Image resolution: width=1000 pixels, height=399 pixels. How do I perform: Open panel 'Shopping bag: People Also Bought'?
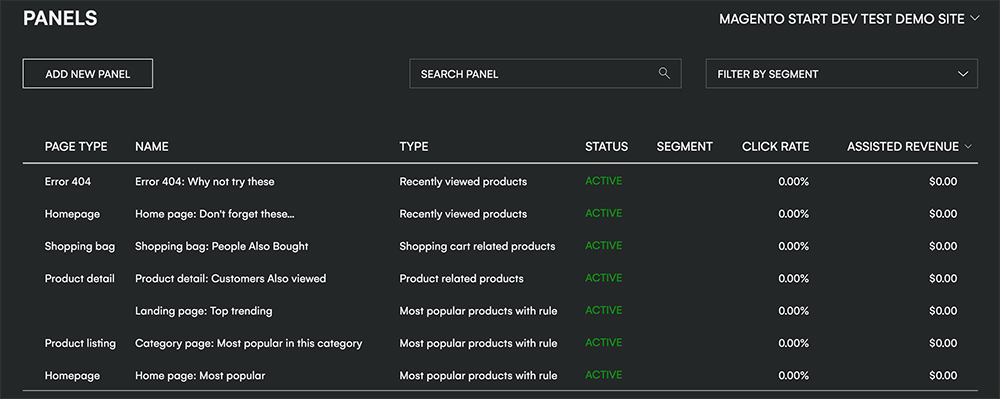point(222,246)
